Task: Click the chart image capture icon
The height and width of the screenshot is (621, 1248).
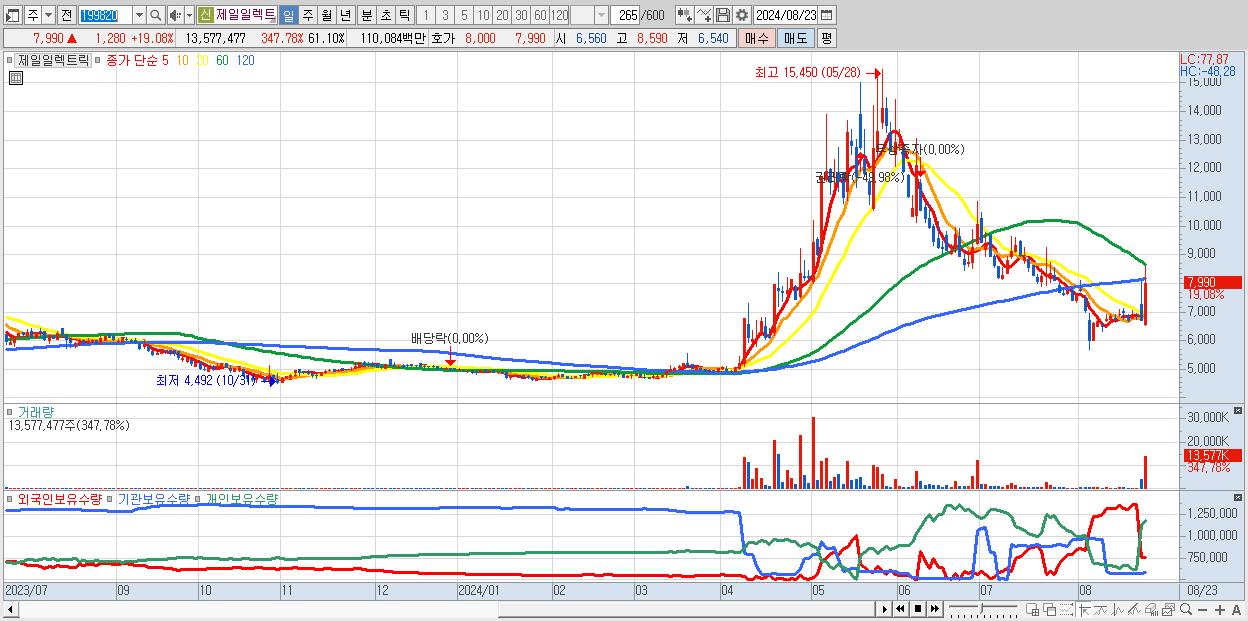Action: point(1168,610)
